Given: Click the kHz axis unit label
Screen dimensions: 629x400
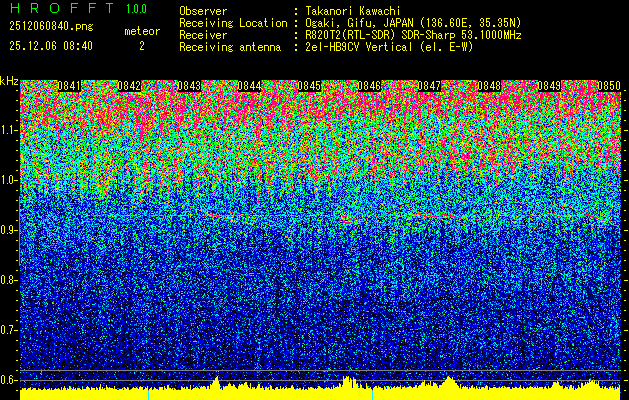Looking at the screenshot, I should pos(10,80).
